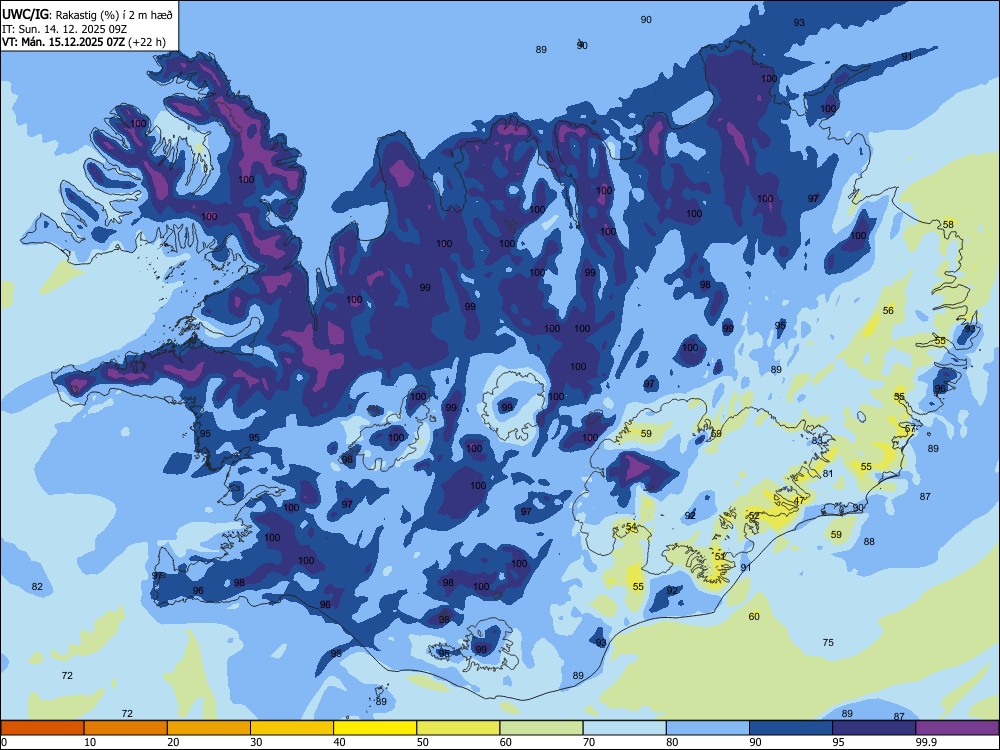Click the golden 30–40 legend swatch
Viewport: 1000px width, 750px height.
[x=292, y=728]
